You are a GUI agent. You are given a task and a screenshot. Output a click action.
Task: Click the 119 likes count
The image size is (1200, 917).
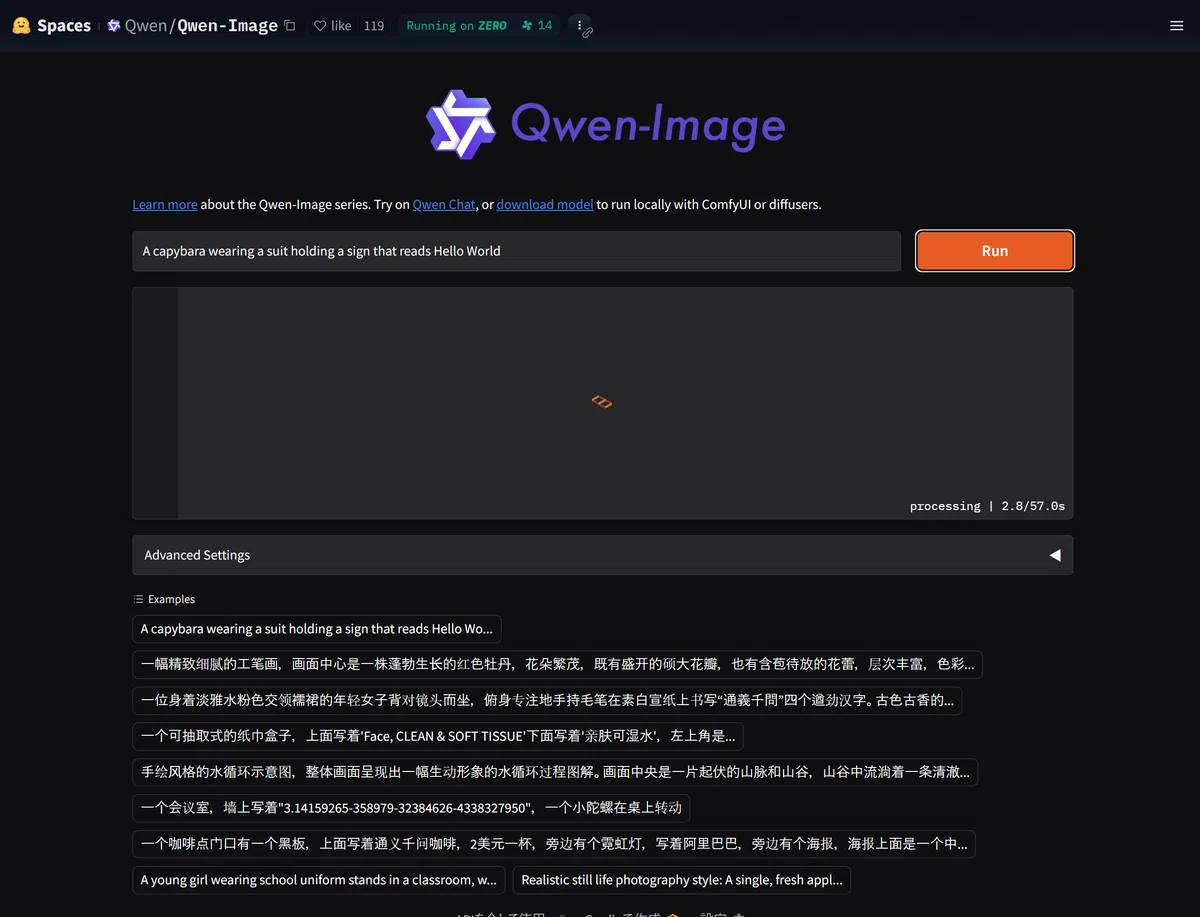(x=374, y=26)
